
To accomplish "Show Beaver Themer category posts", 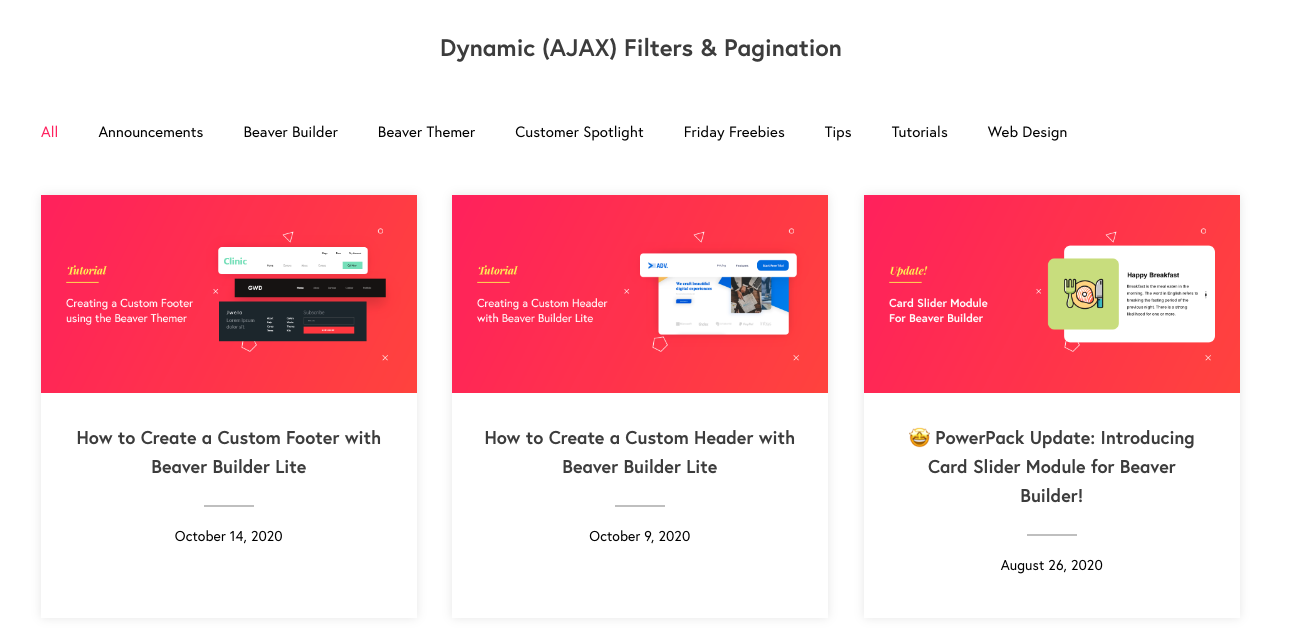I will 427,132.
